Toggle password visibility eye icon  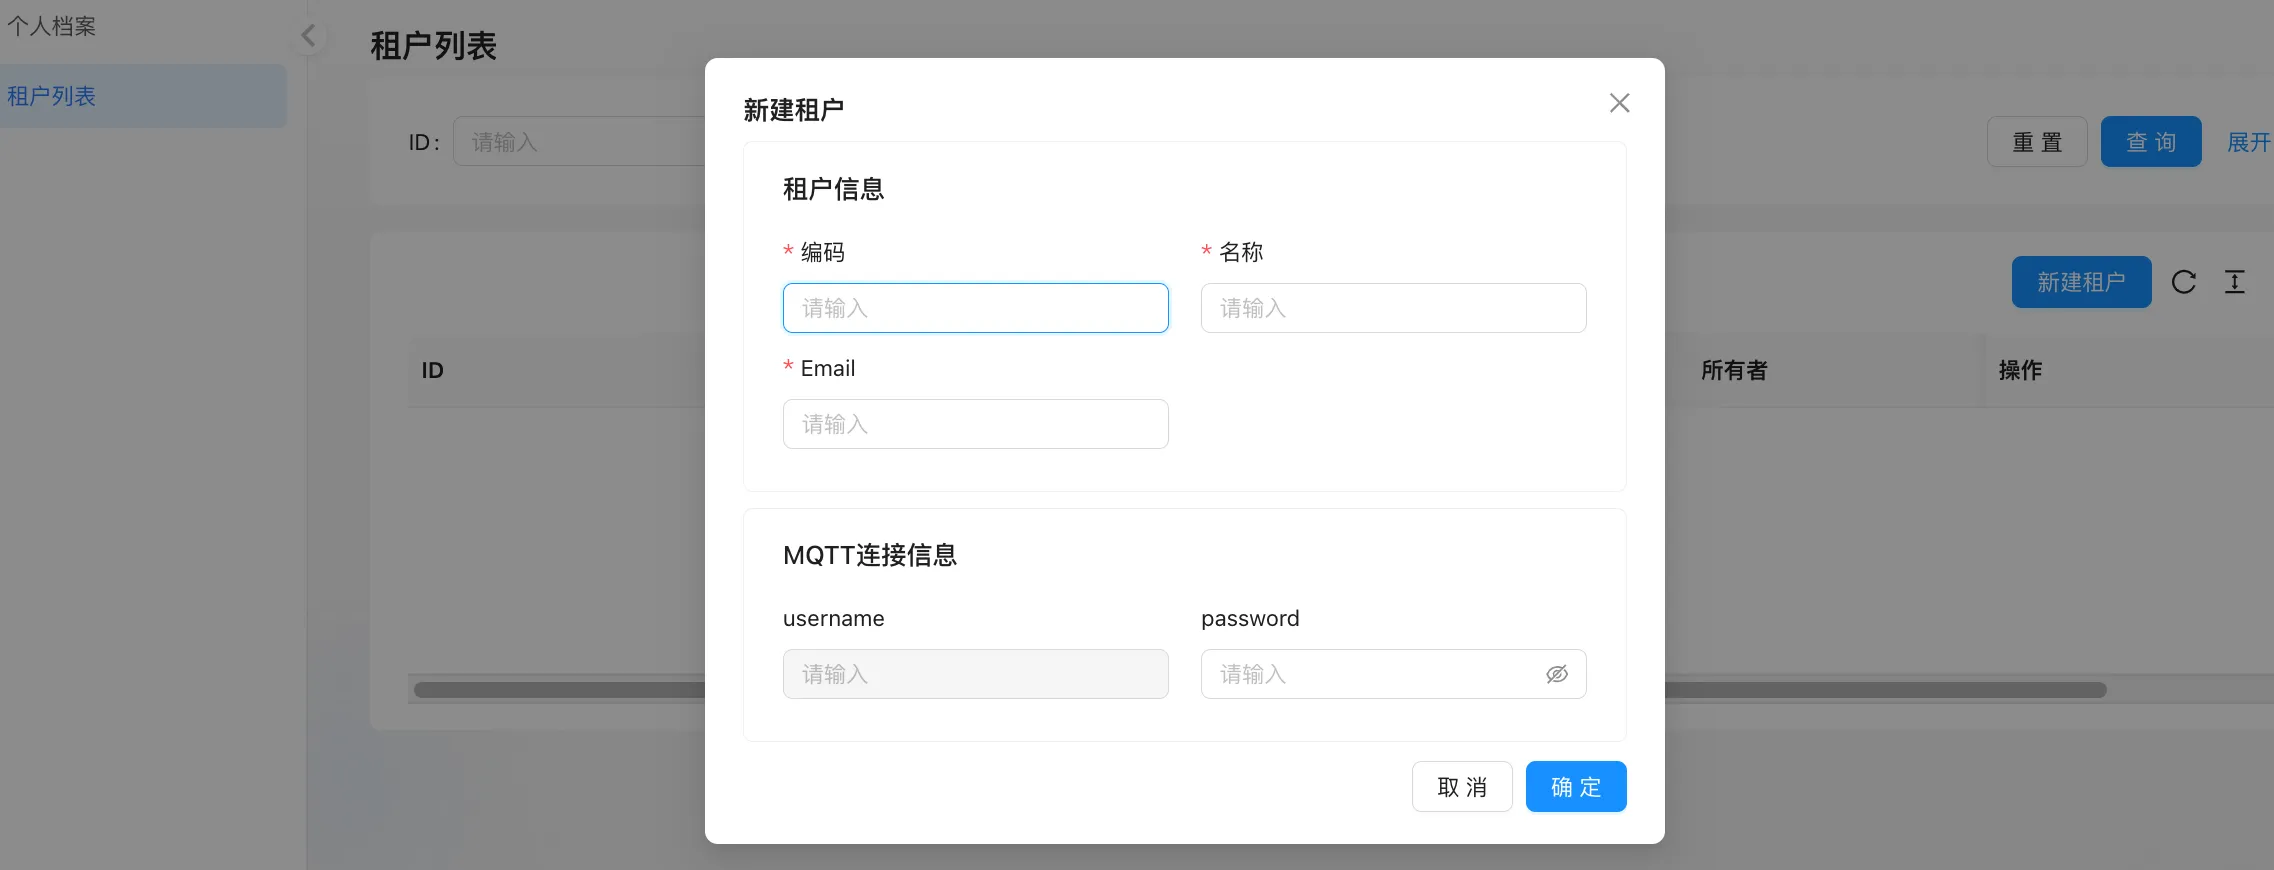[x=1556, y=675]
